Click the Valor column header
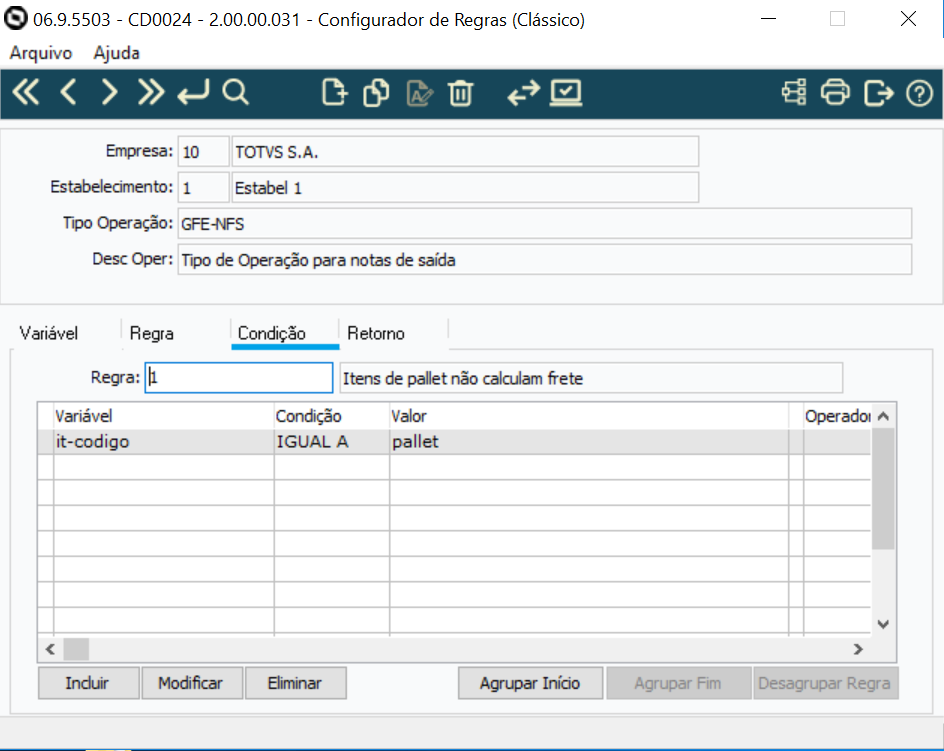 [589, 416]
